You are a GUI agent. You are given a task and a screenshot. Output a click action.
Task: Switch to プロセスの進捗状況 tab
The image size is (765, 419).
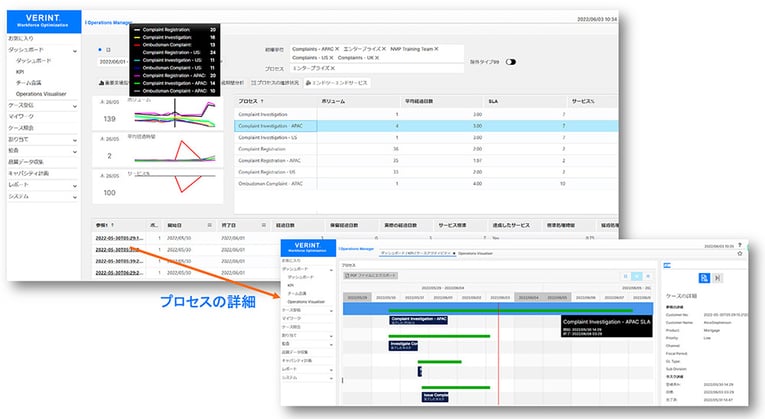tap(275, 83)
